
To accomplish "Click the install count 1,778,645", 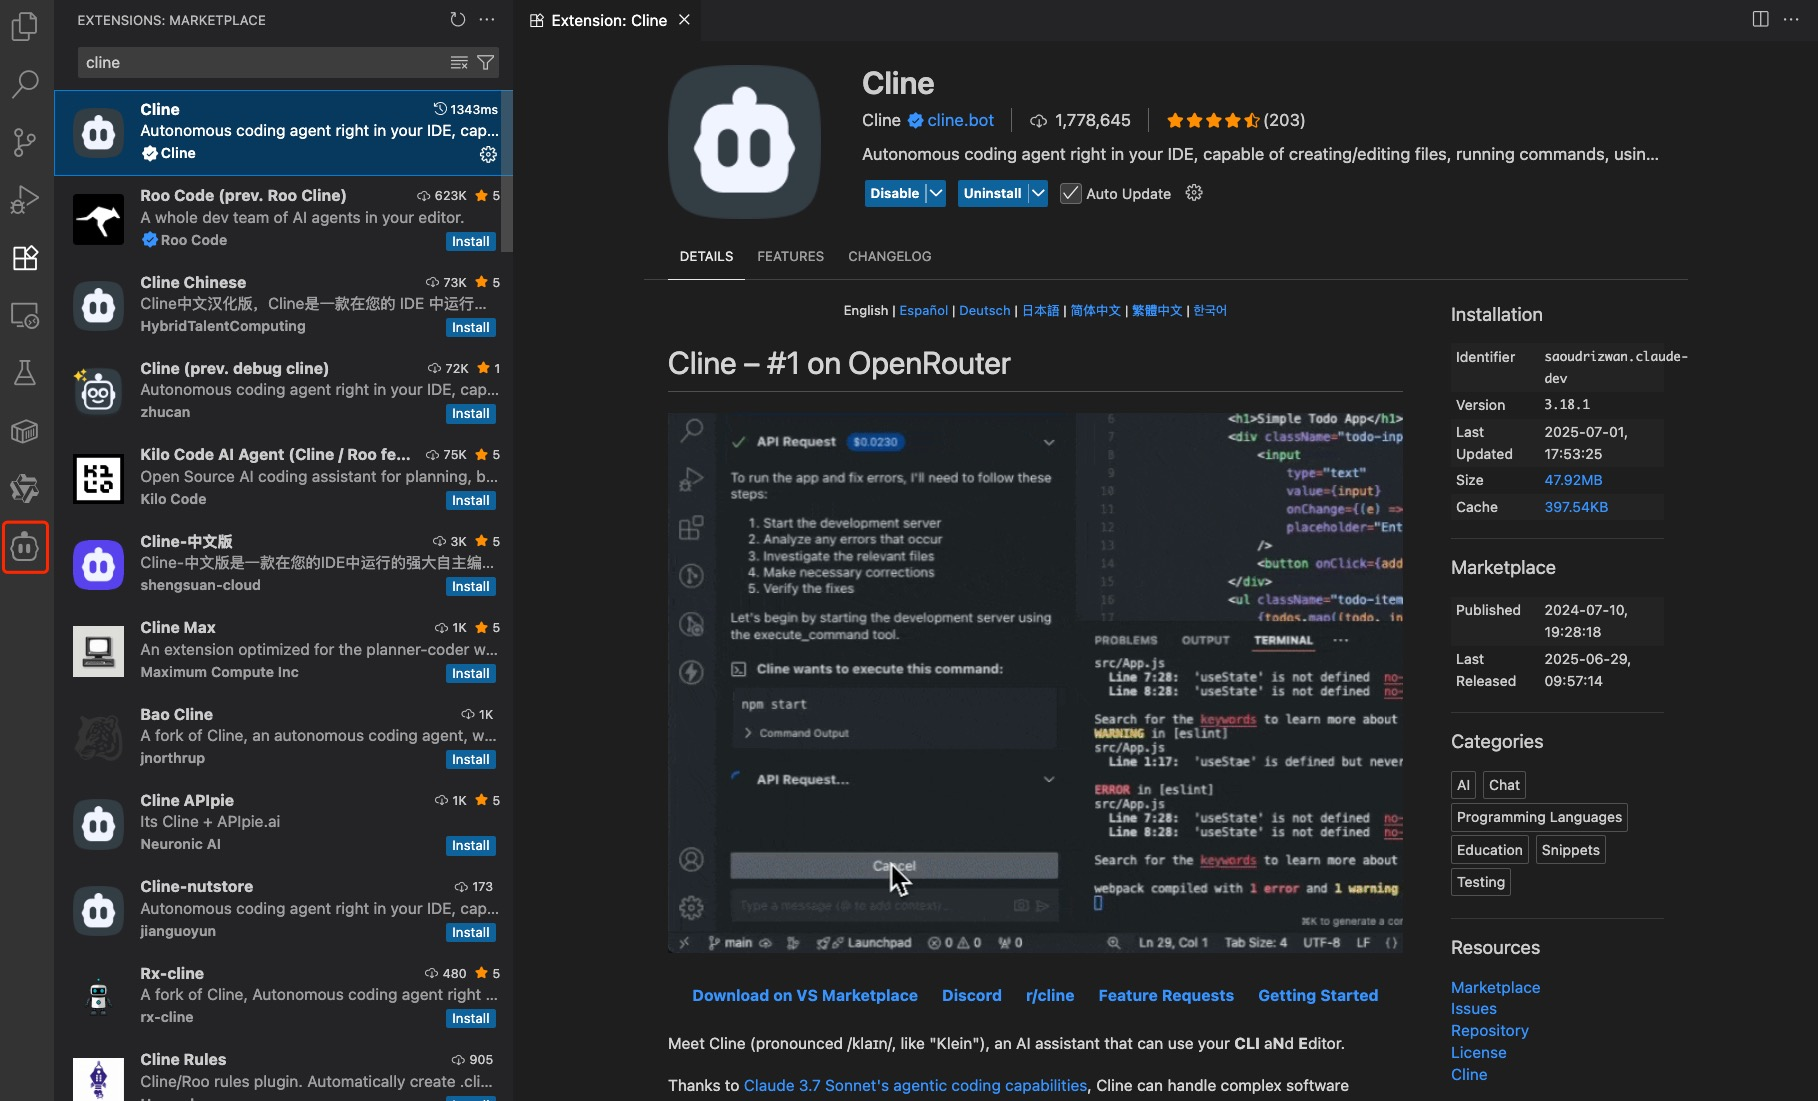I will coord(1081,120).
